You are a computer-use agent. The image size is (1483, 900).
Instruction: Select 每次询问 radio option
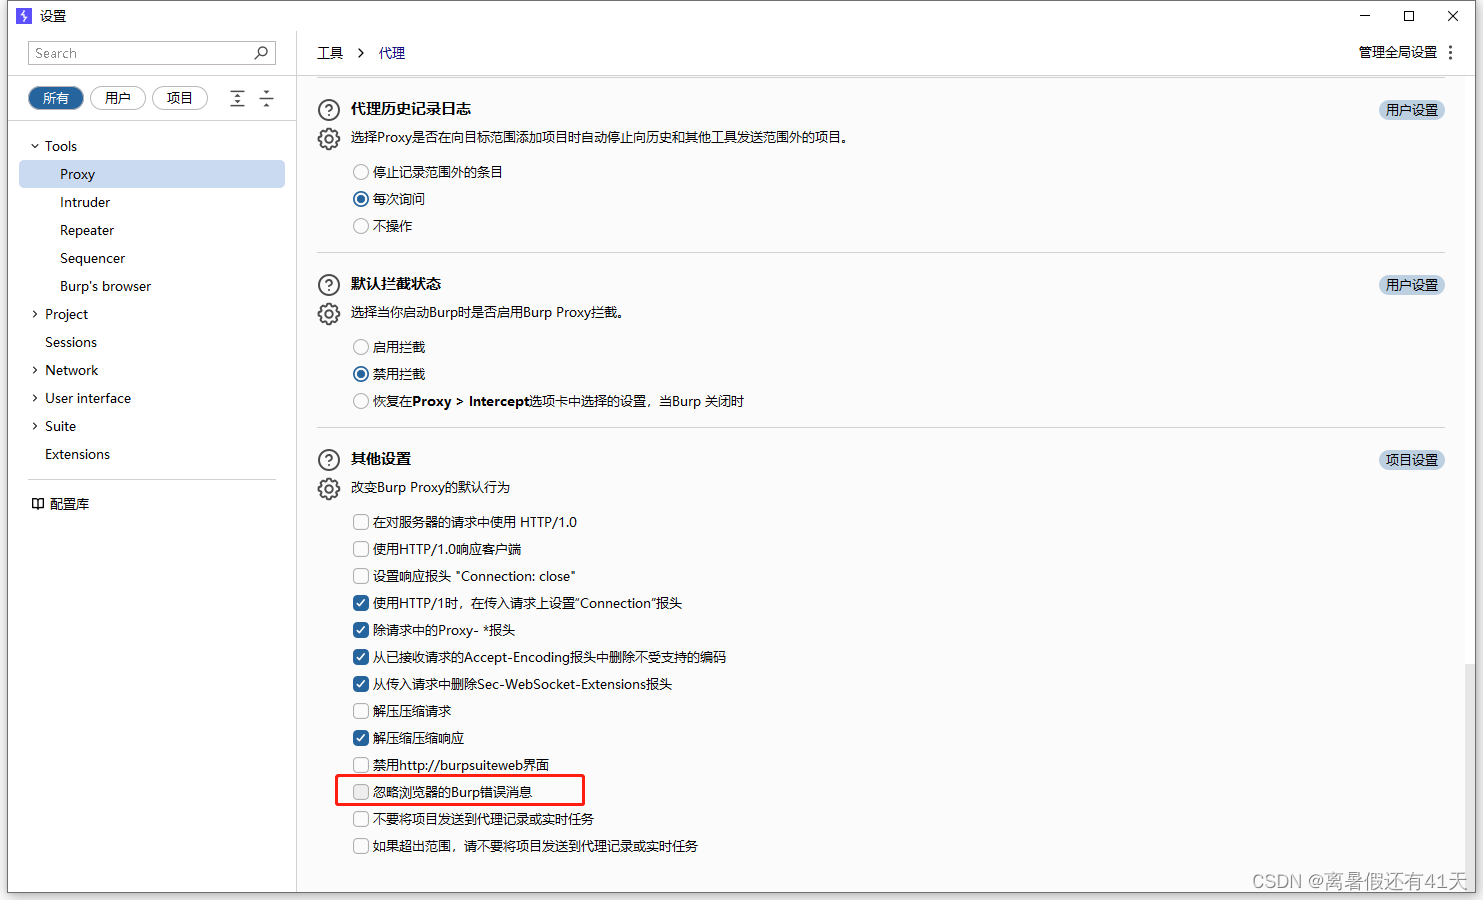(361, 199)
